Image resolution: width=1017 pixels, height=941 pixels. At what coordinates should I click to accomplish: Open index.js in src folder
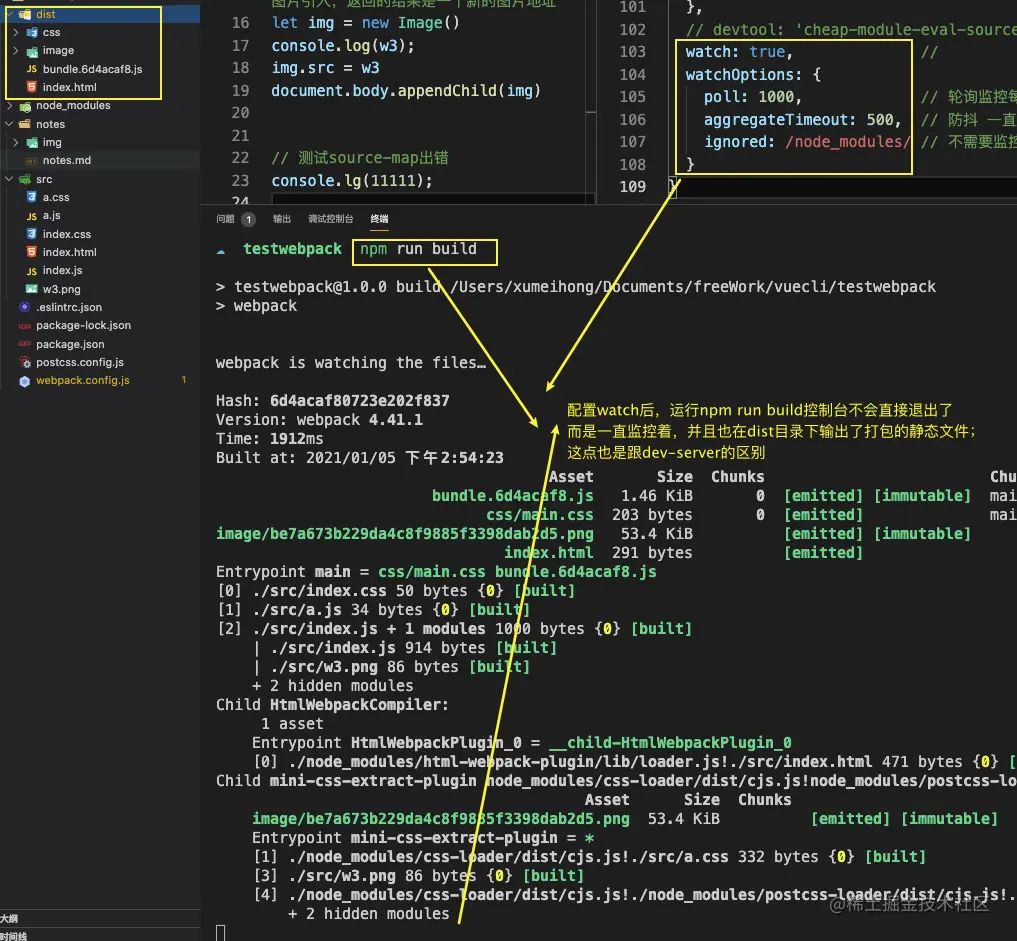62,270
